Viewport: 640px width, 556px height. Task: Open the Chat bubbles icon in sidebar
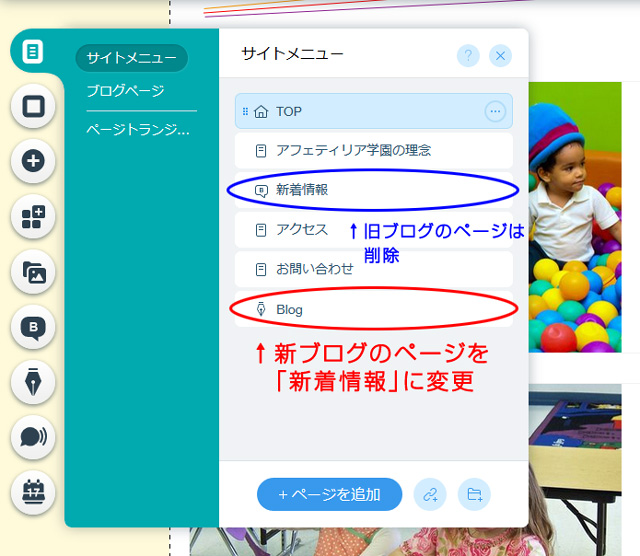[33, 436]
